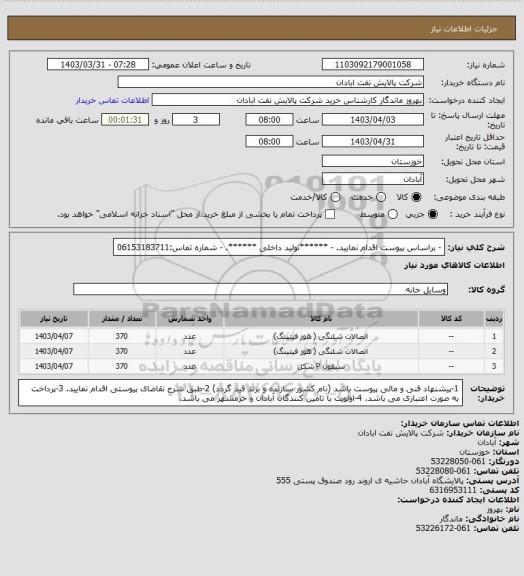This screenshot has width=524, height=576.
Task: Click the delivery city field آبادان
Action: click(x=373, y=179)
